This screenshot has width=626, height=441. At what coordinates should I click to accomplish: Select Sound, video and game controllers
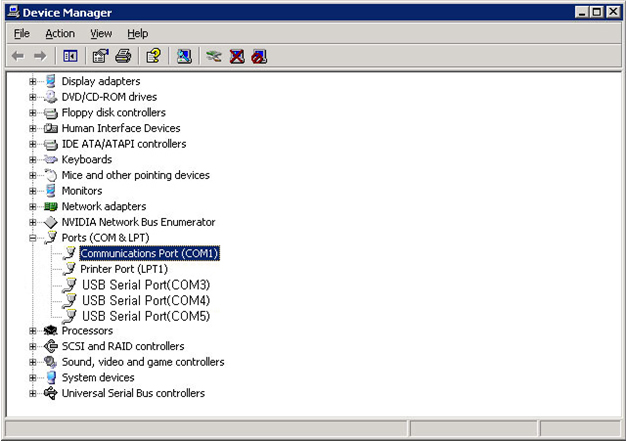click(x=142, y=362)
